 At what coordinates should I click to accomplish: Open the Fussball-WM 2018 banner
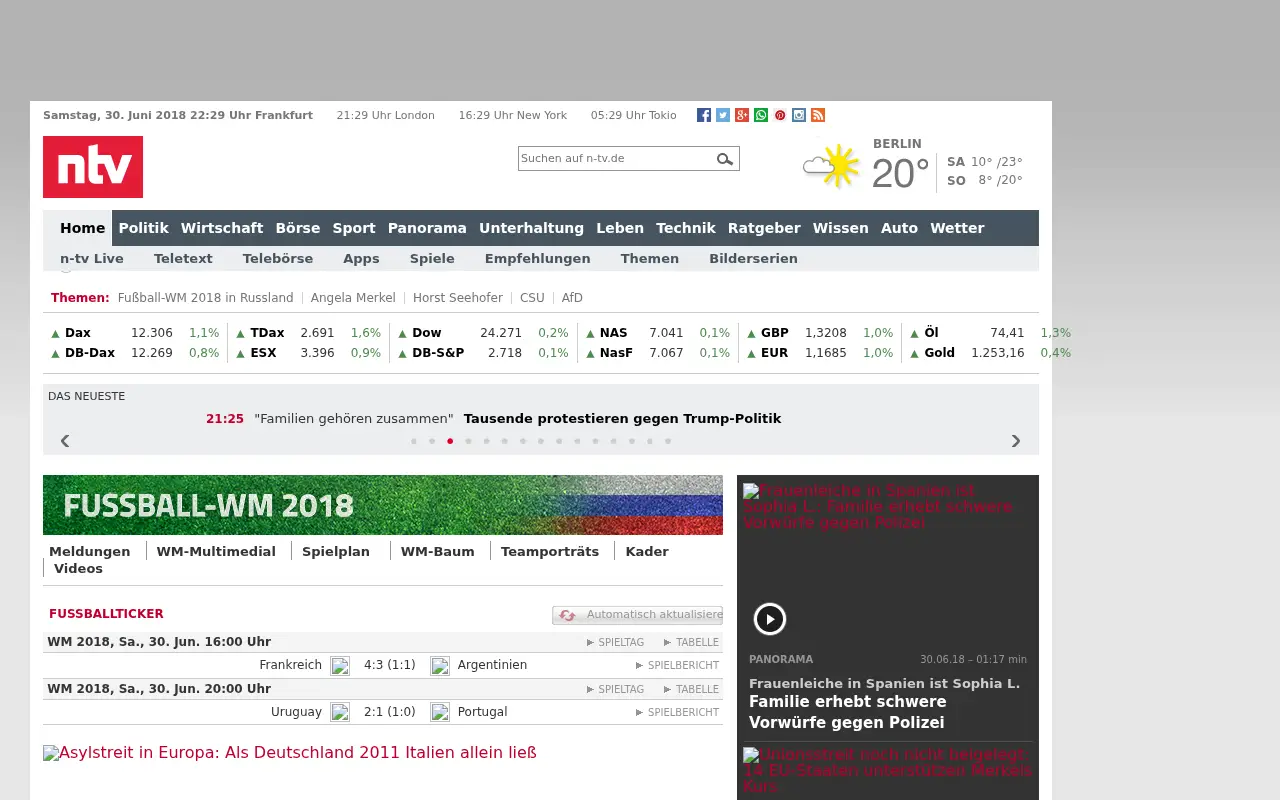[383, 505]
